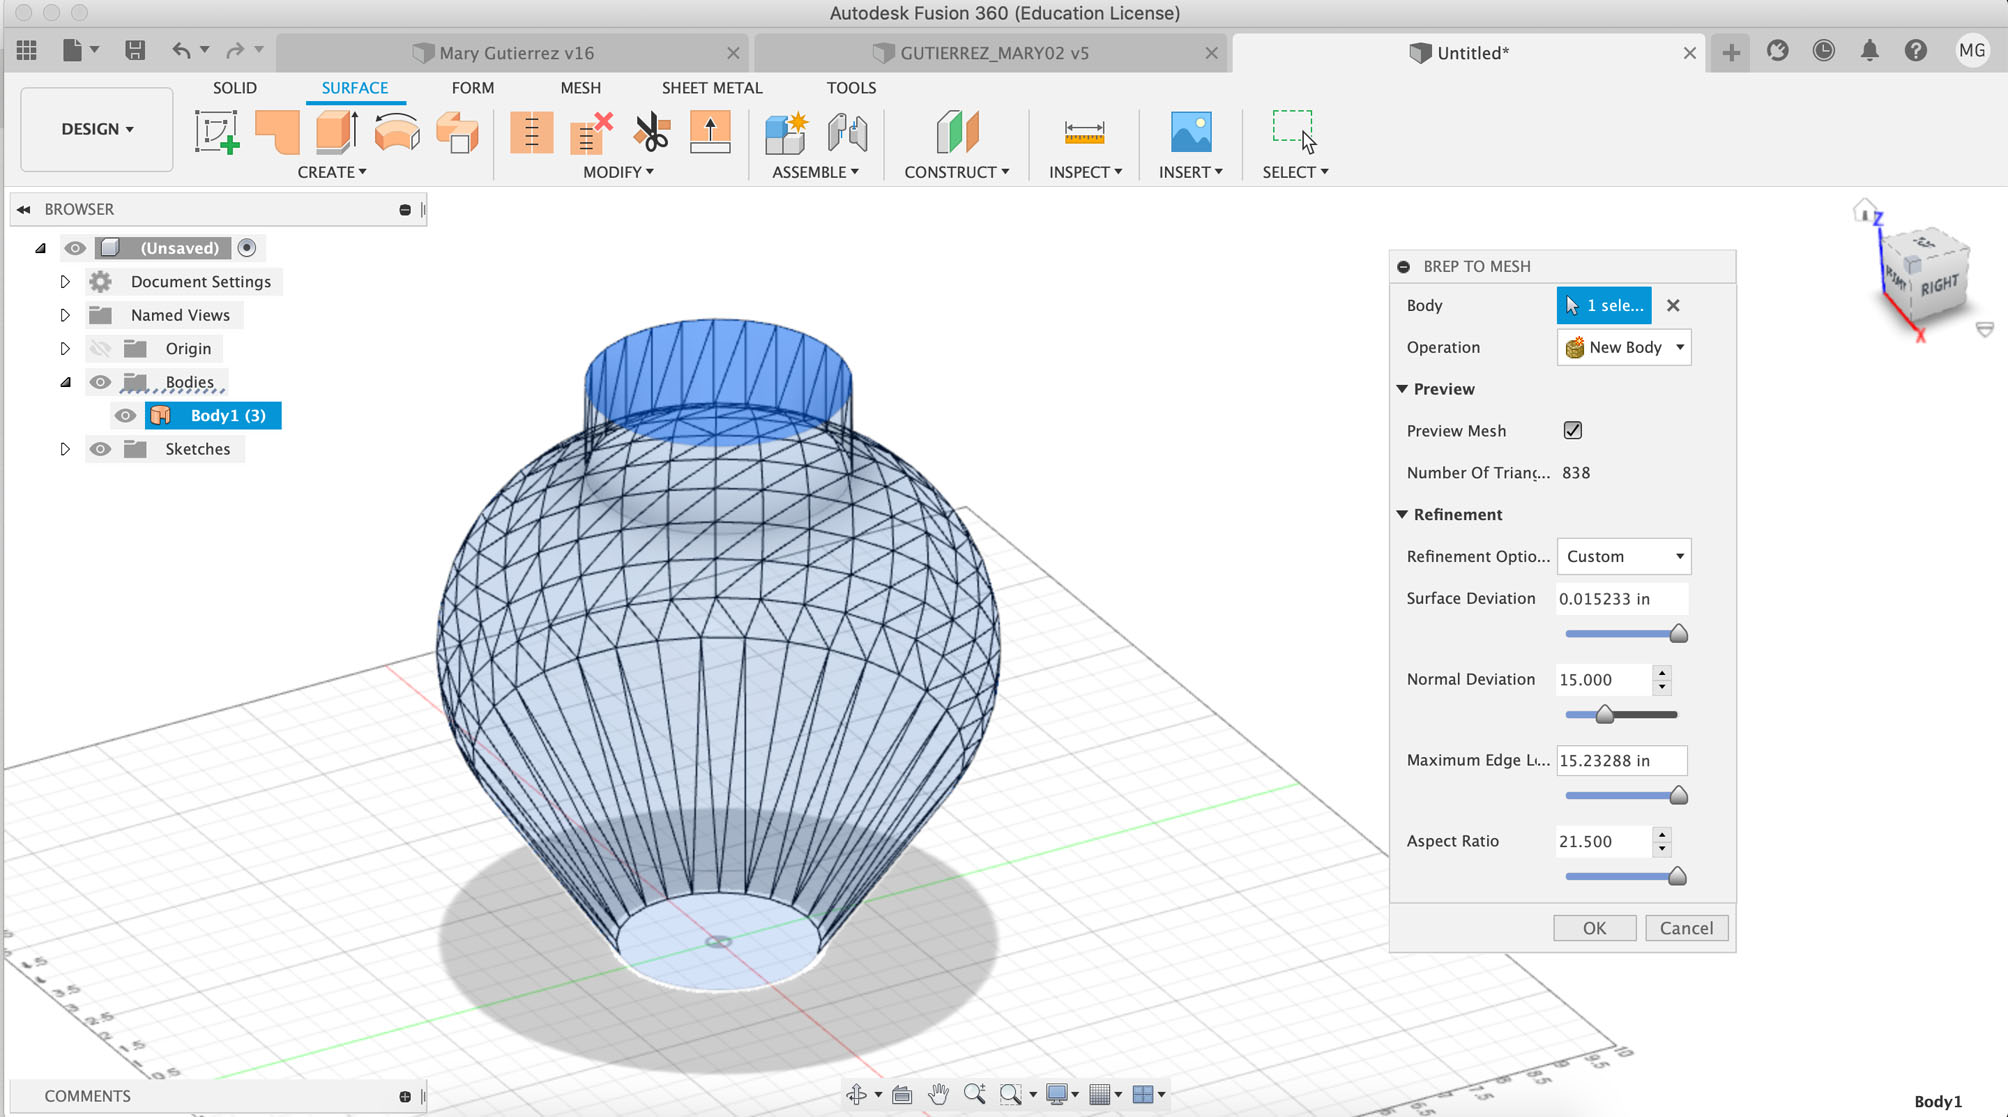Click the Trim scissors tool
This screenshot has width=2008, height=1117.
point(651,132)
